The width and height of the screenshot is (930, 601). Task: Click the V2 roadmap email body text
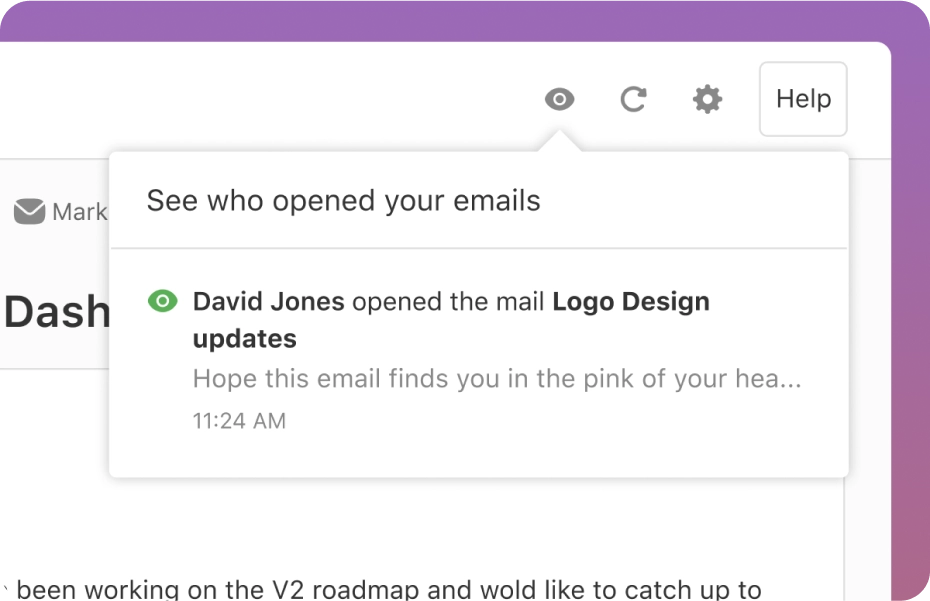tap(390, 590)
